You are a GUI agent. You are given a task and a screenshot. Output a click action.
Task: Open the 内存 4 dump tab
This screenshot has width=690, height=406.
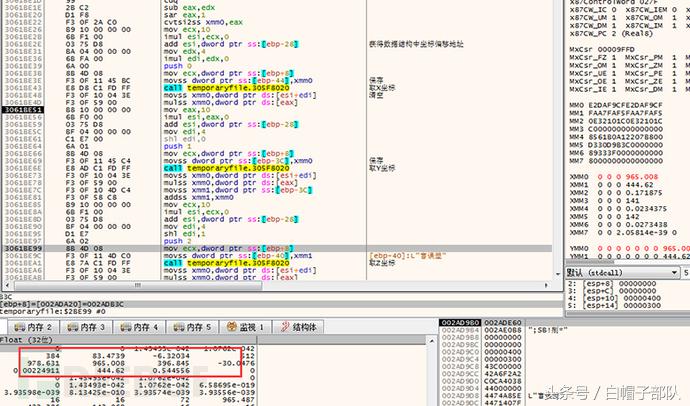tap(139, 327)
